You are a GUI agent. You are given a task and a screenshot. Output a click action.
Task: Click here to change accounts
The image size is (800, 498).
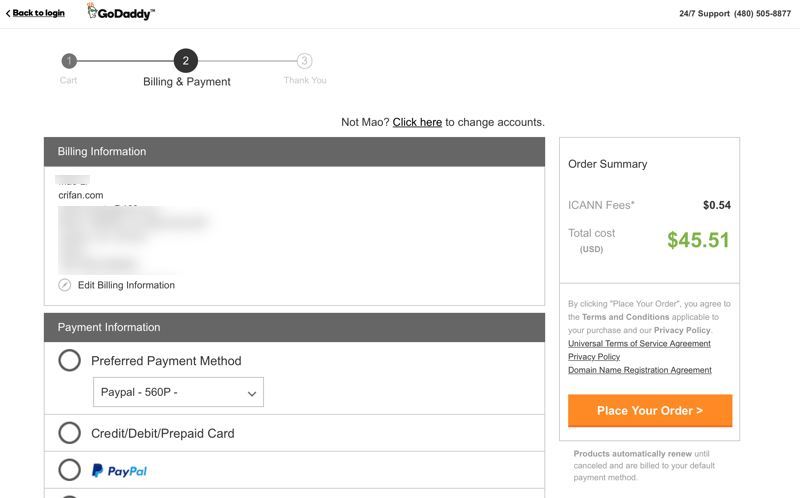click(x=417, y=122)
